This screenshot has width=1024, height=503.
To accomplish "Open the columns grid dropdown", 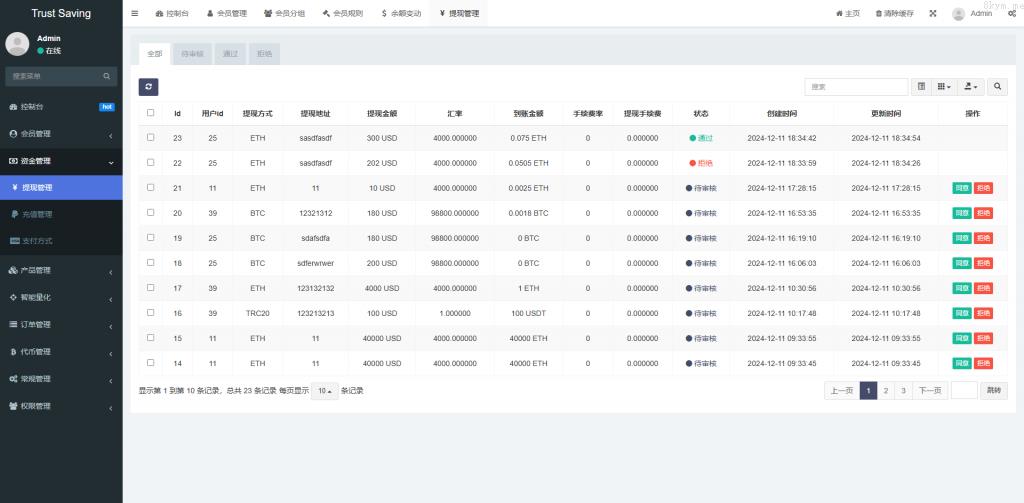I will pyautogui.click(x=943, y=87).
